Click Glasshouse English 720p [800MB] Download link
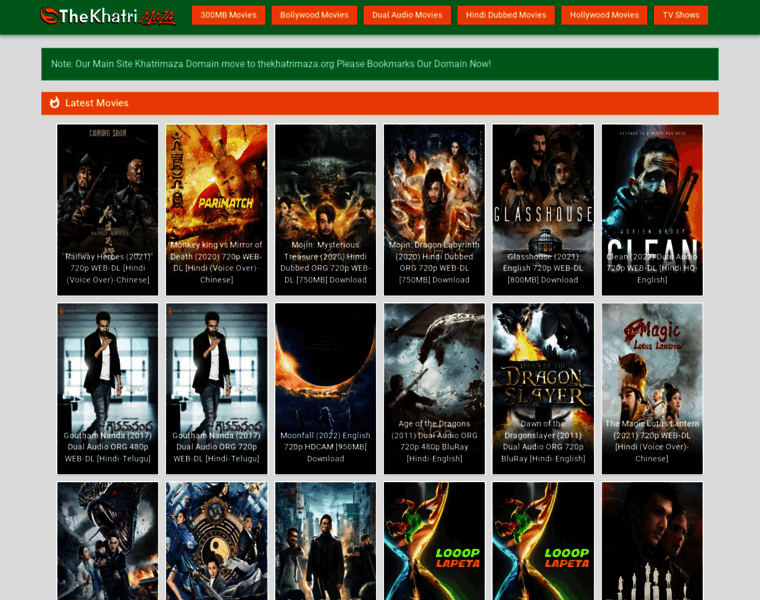Viewport: 760px width, 600px height. pyautogui.click(x=543, y=268)
